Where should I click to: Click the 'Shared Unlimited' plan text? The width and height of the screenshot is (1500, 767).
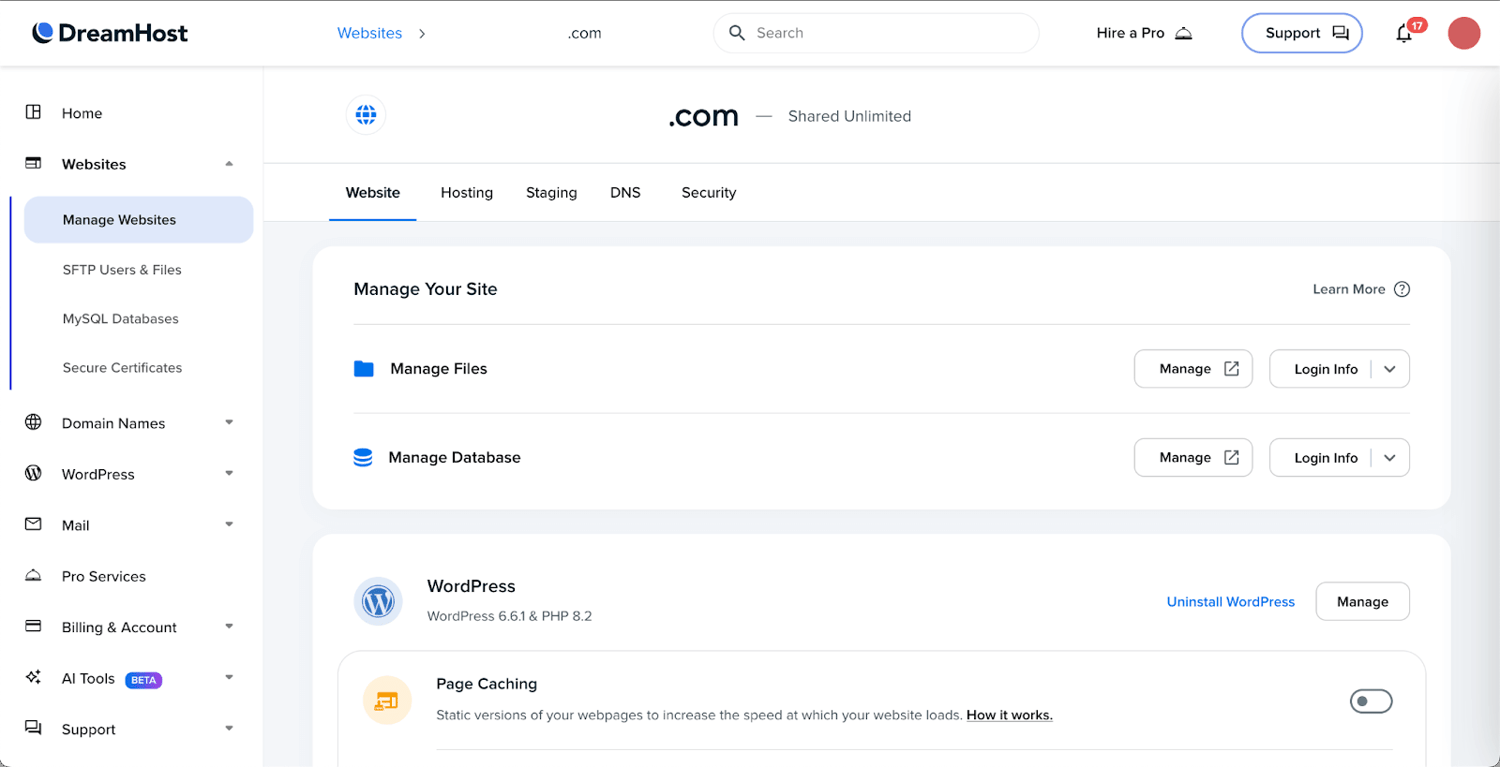[x=850, y=116]
